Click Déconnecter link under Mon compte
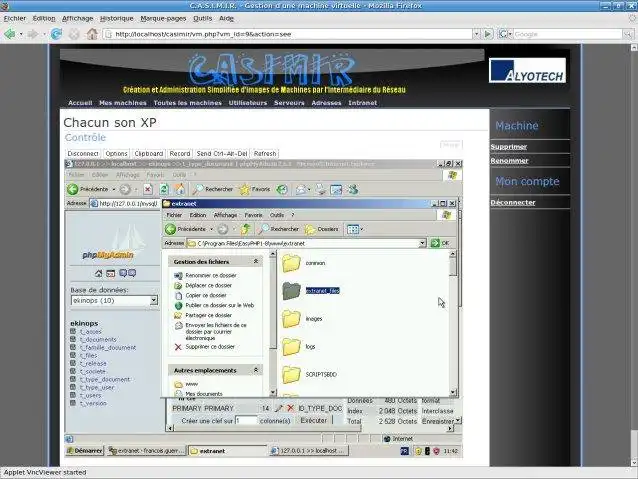The height and width of the screenshot is (479, 638). coord(513,203)
